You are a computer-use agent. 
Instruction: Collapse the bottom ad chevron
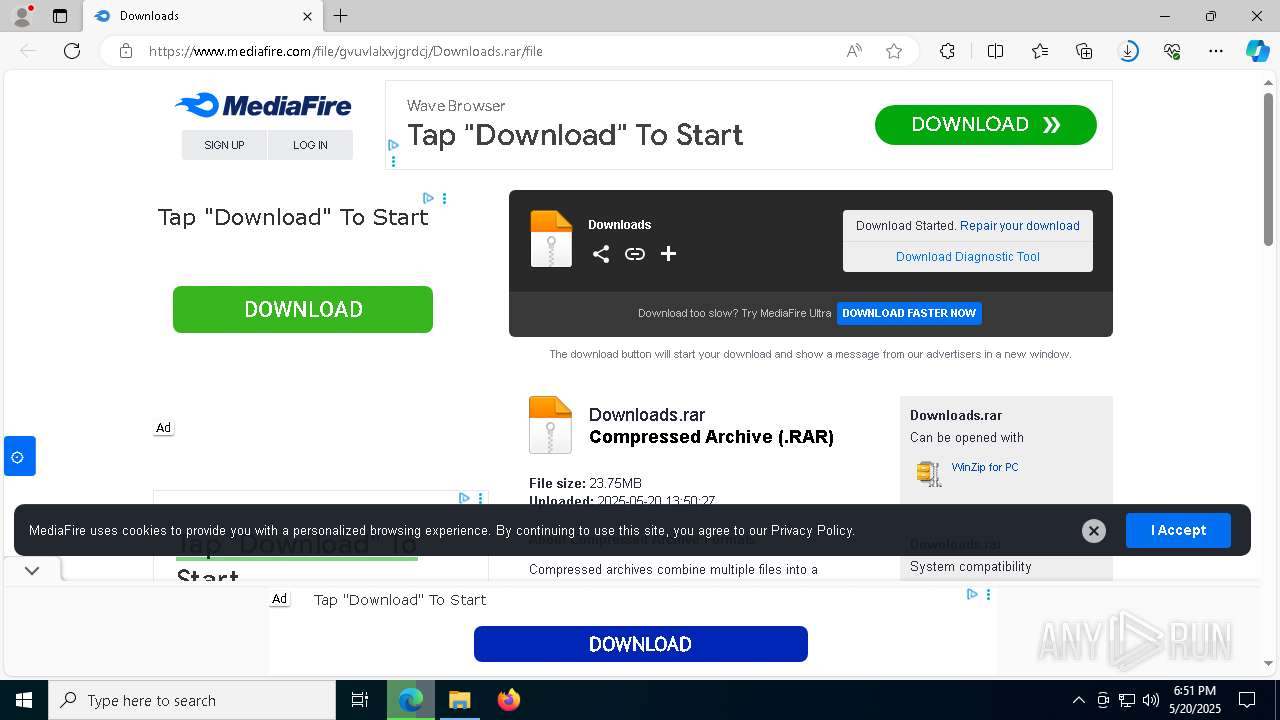pos(32,571)
